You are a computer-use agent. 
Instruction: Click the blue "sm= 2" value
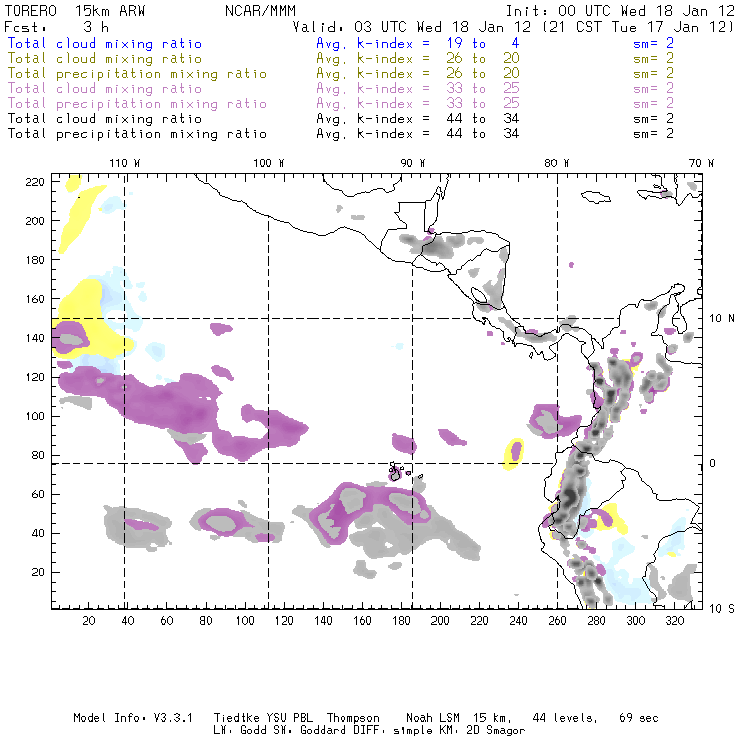[x=653, y=43]
